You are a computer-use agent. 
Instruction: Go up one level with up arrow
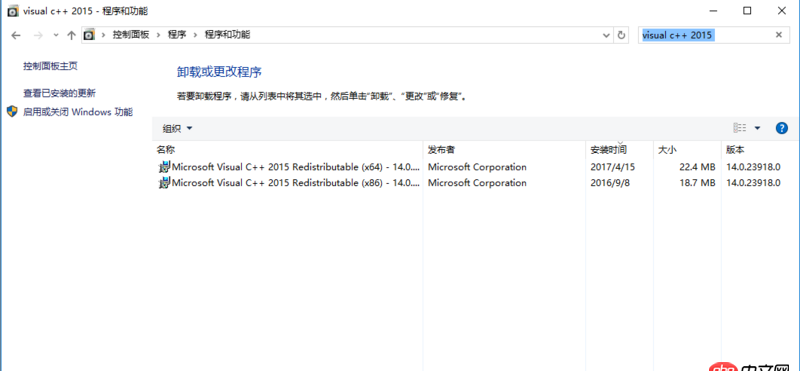pyautogui.click(x=71, y=35)
